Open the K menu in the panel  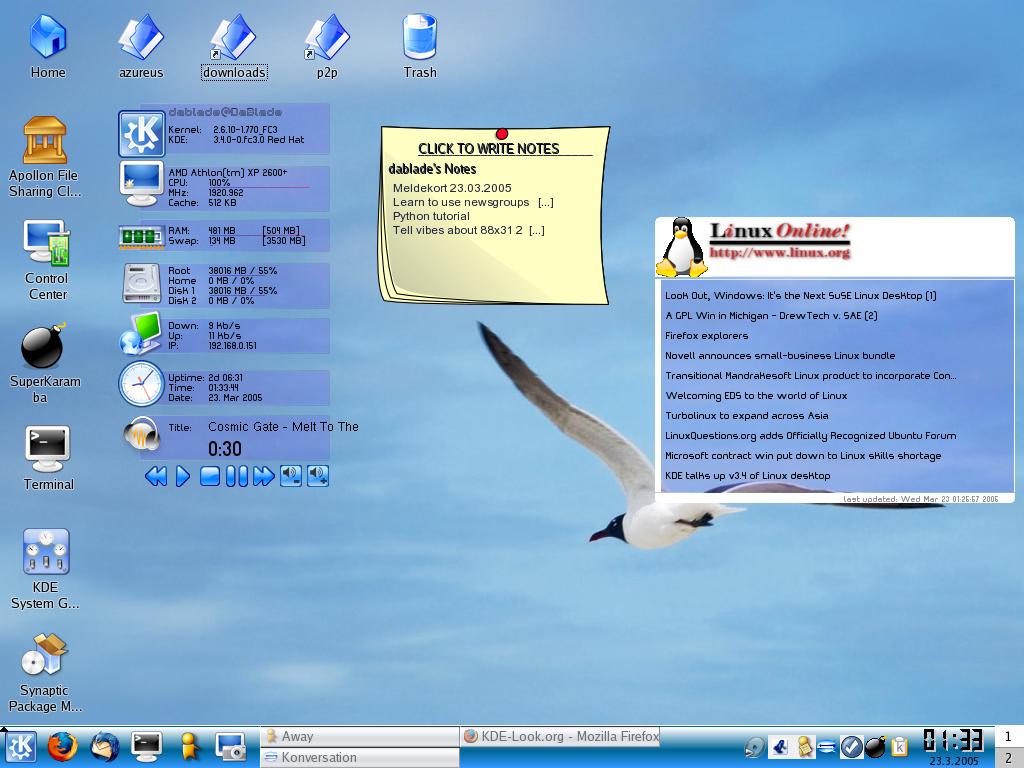22,746
